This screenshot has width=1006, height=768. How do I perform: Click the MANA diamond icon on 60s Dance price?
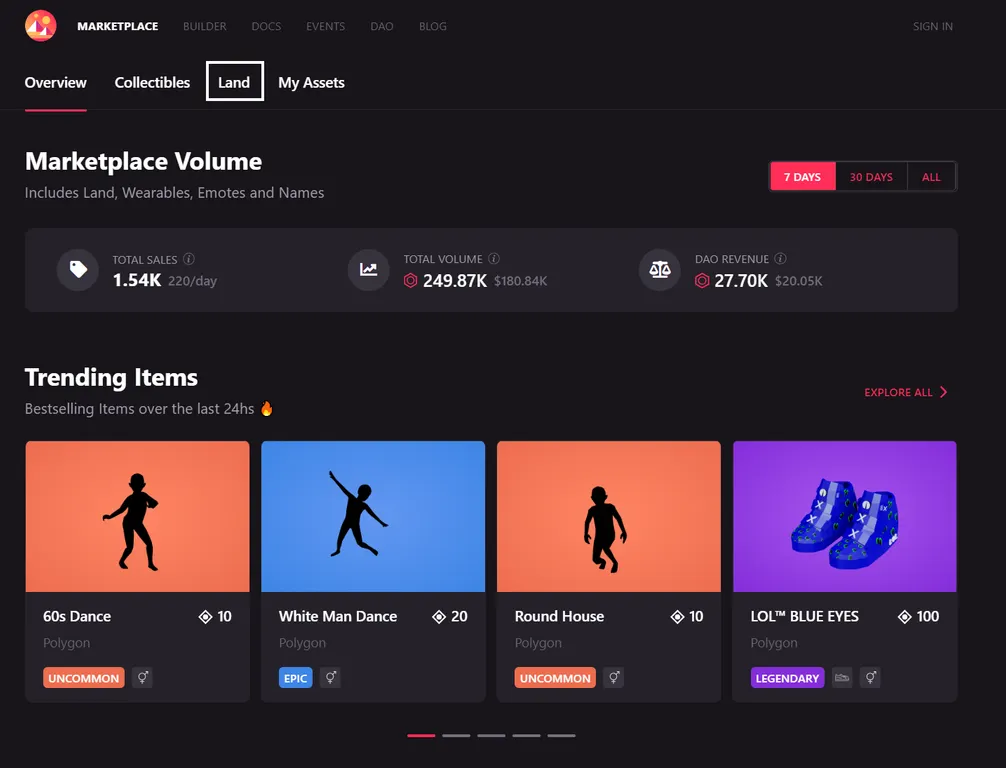coord(205,617)
